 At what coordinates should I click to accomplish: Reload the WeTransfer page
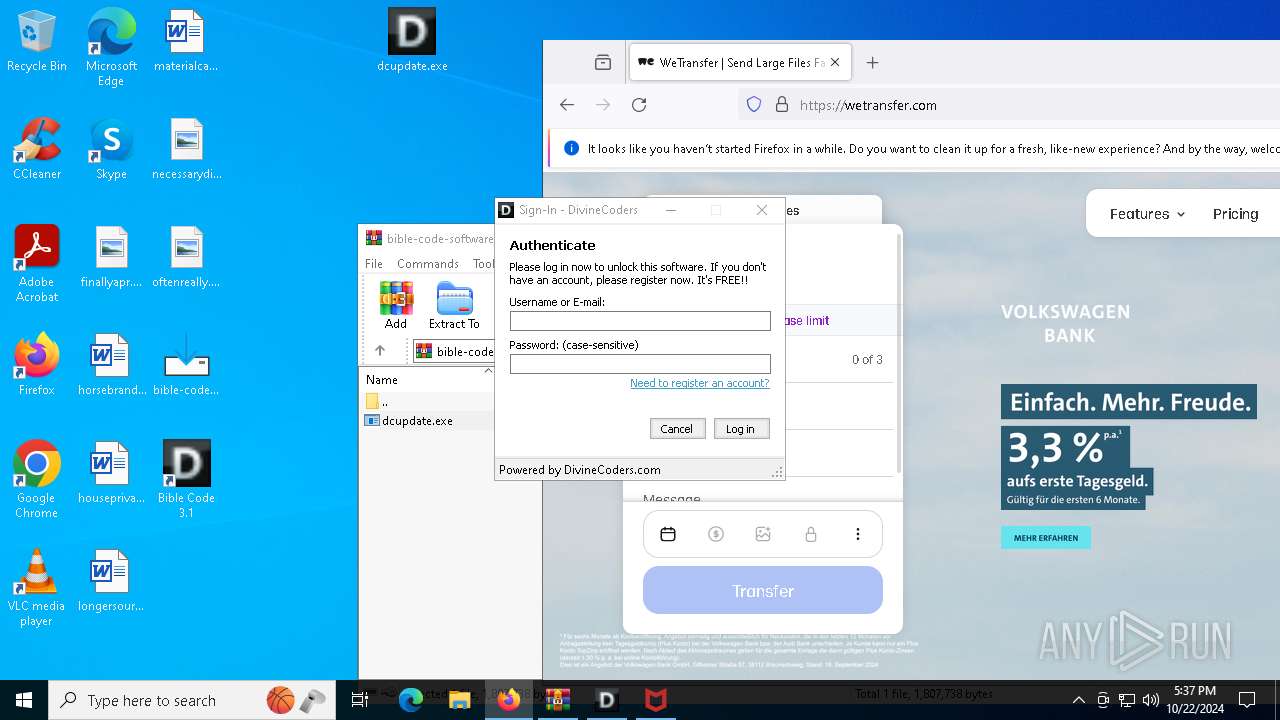[x=639, y=105]
